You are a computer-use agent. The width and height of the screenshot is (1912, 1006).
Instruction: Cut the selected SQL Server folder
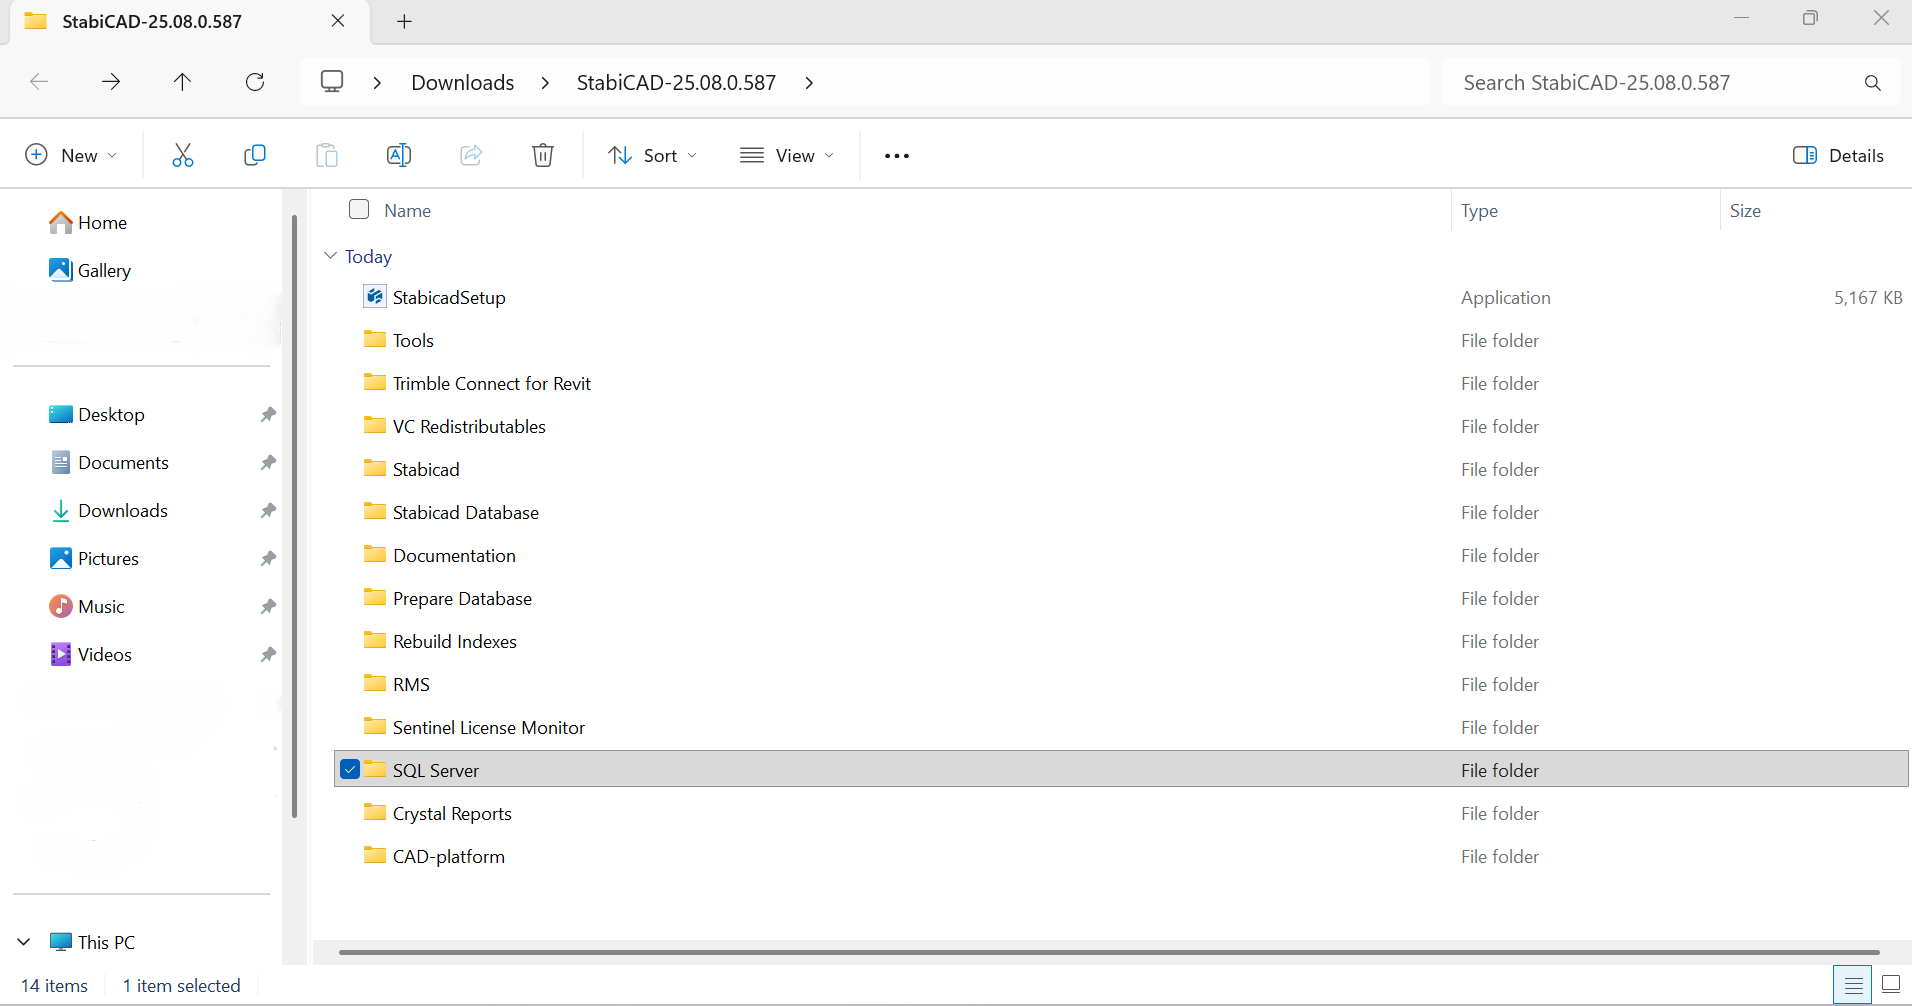point(183,155)
